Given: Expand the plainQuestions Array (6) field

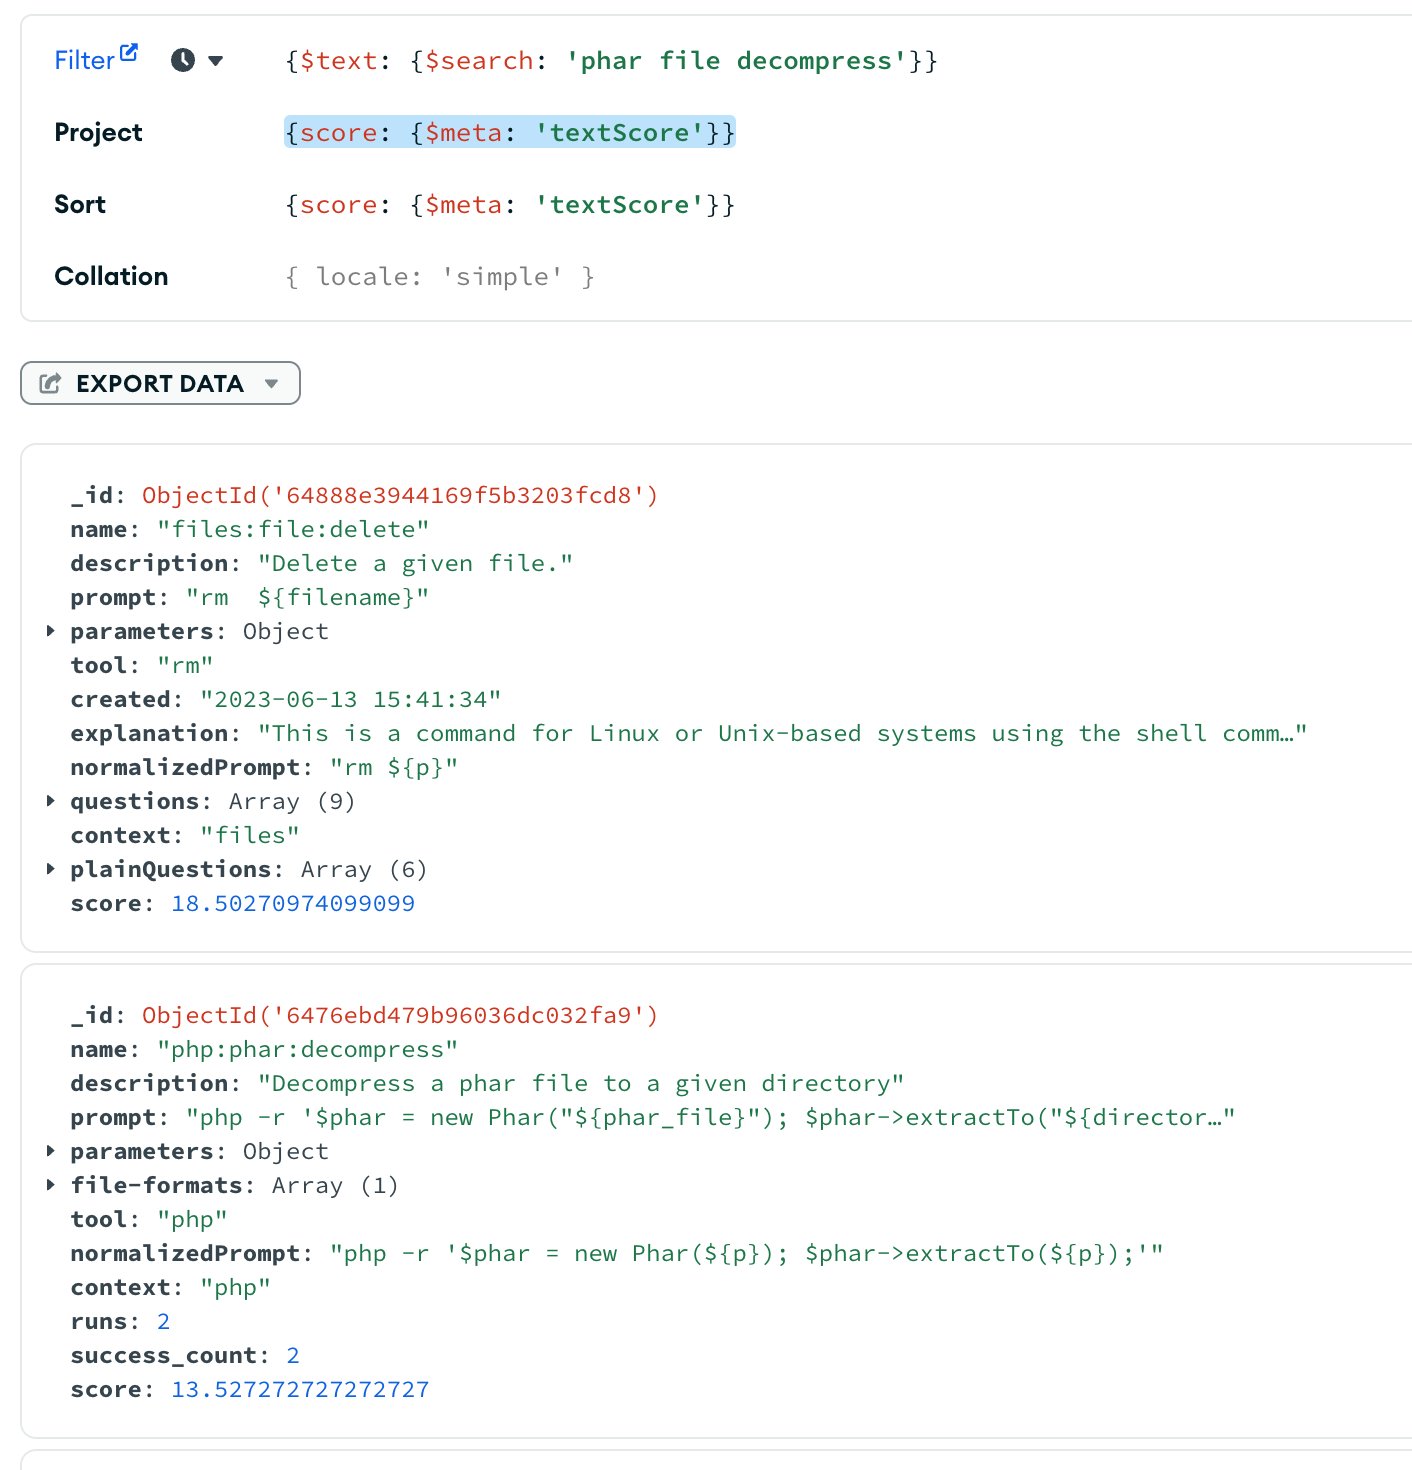Looking at the screenshot, I should (50, 869).
